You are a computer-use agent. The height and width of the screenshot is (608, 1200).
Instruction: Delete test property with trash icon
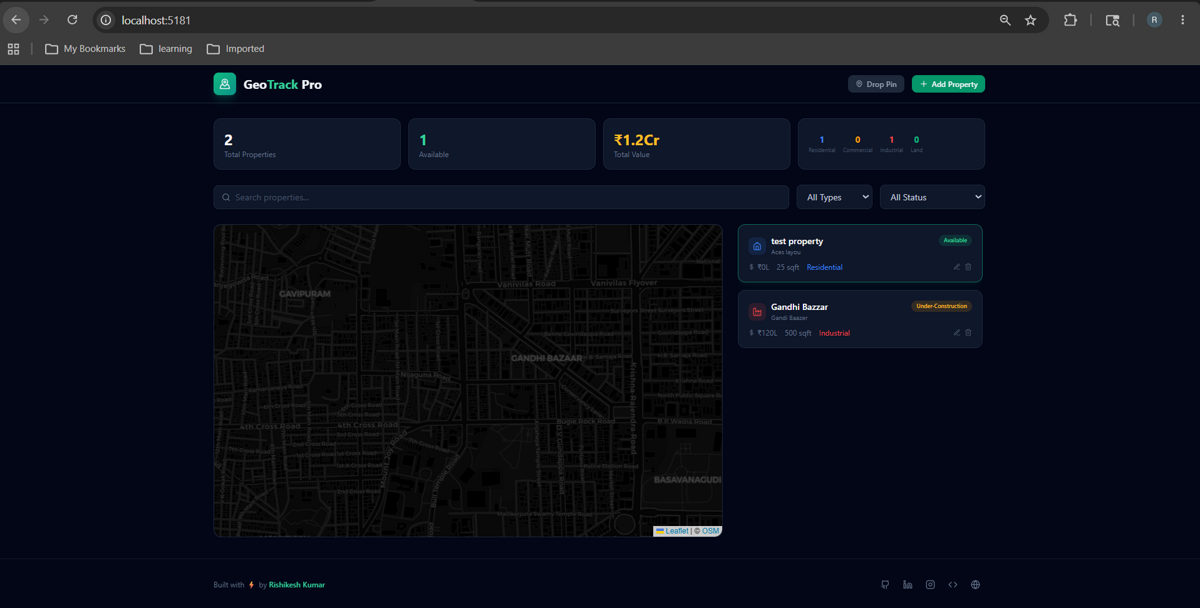click(968, 267)
